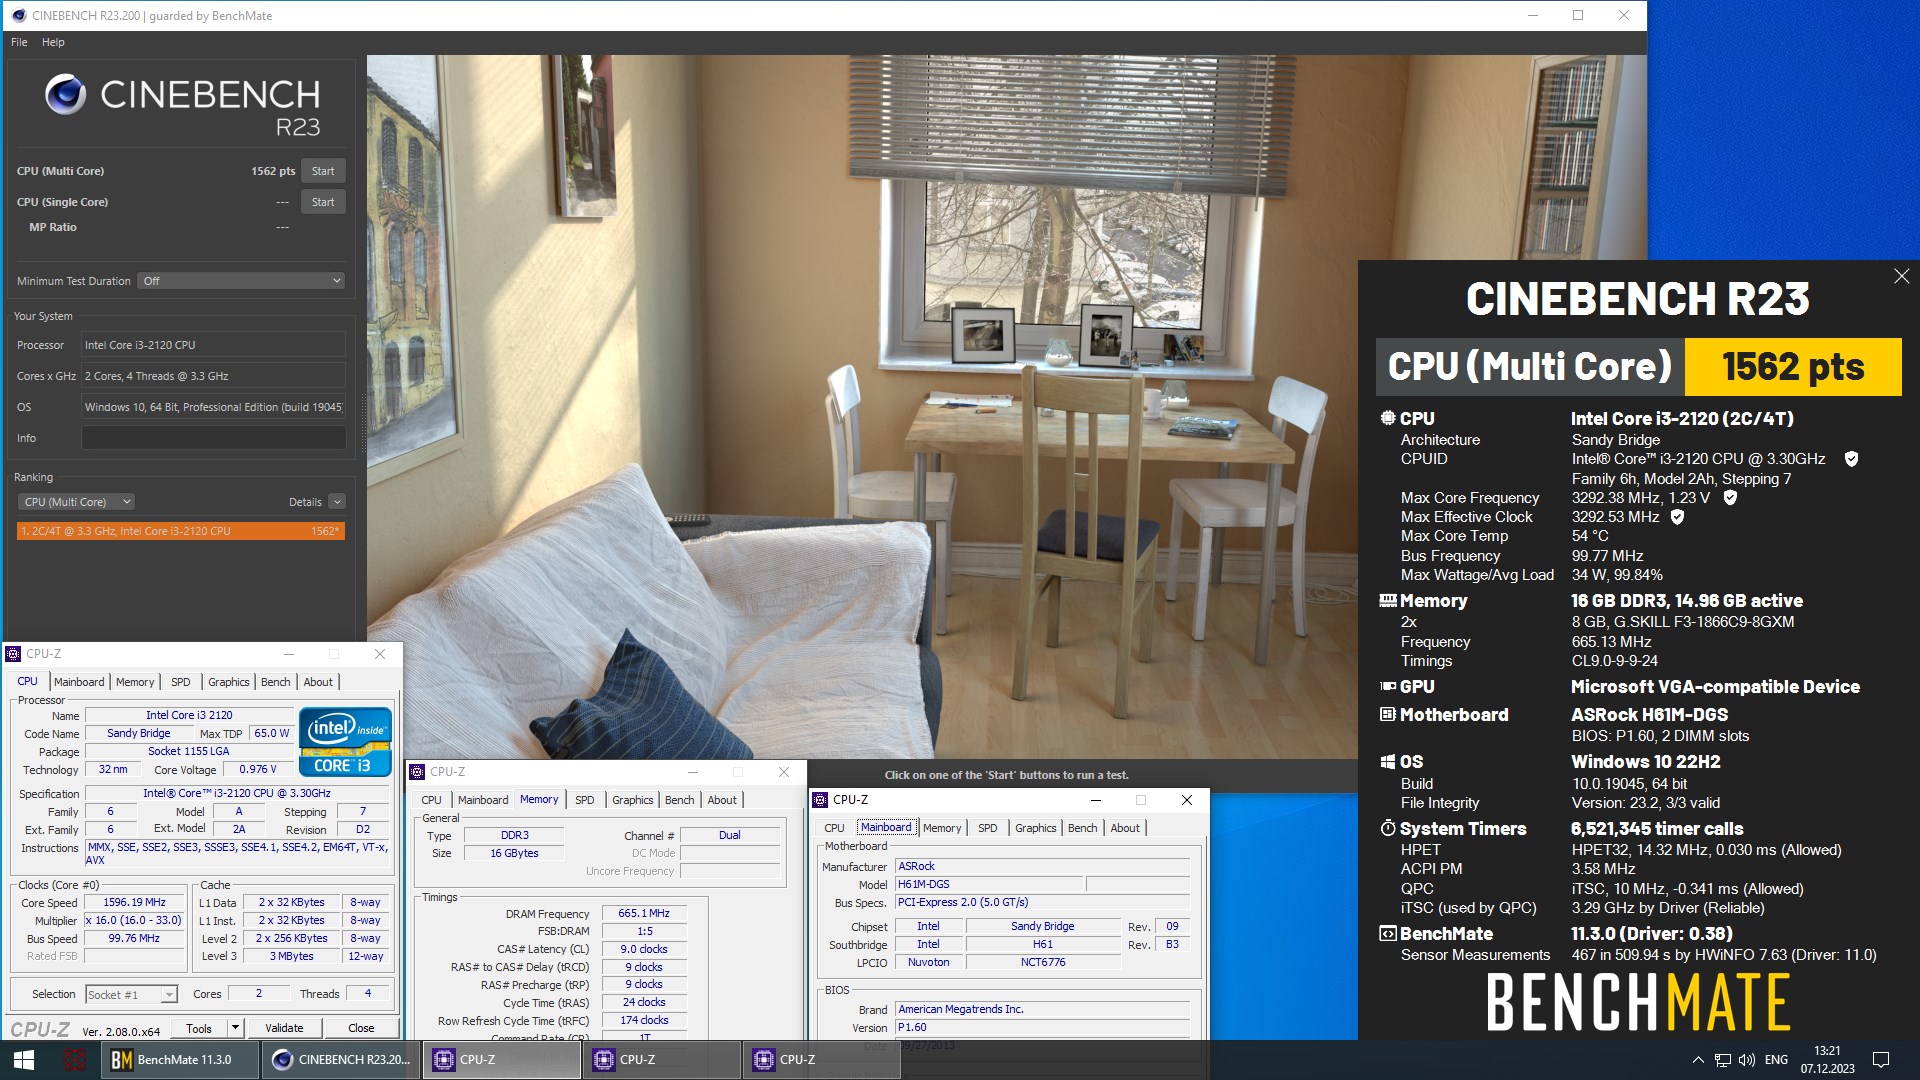Click System Timers clock icon in BenchMate

[x=1388, y=828]
